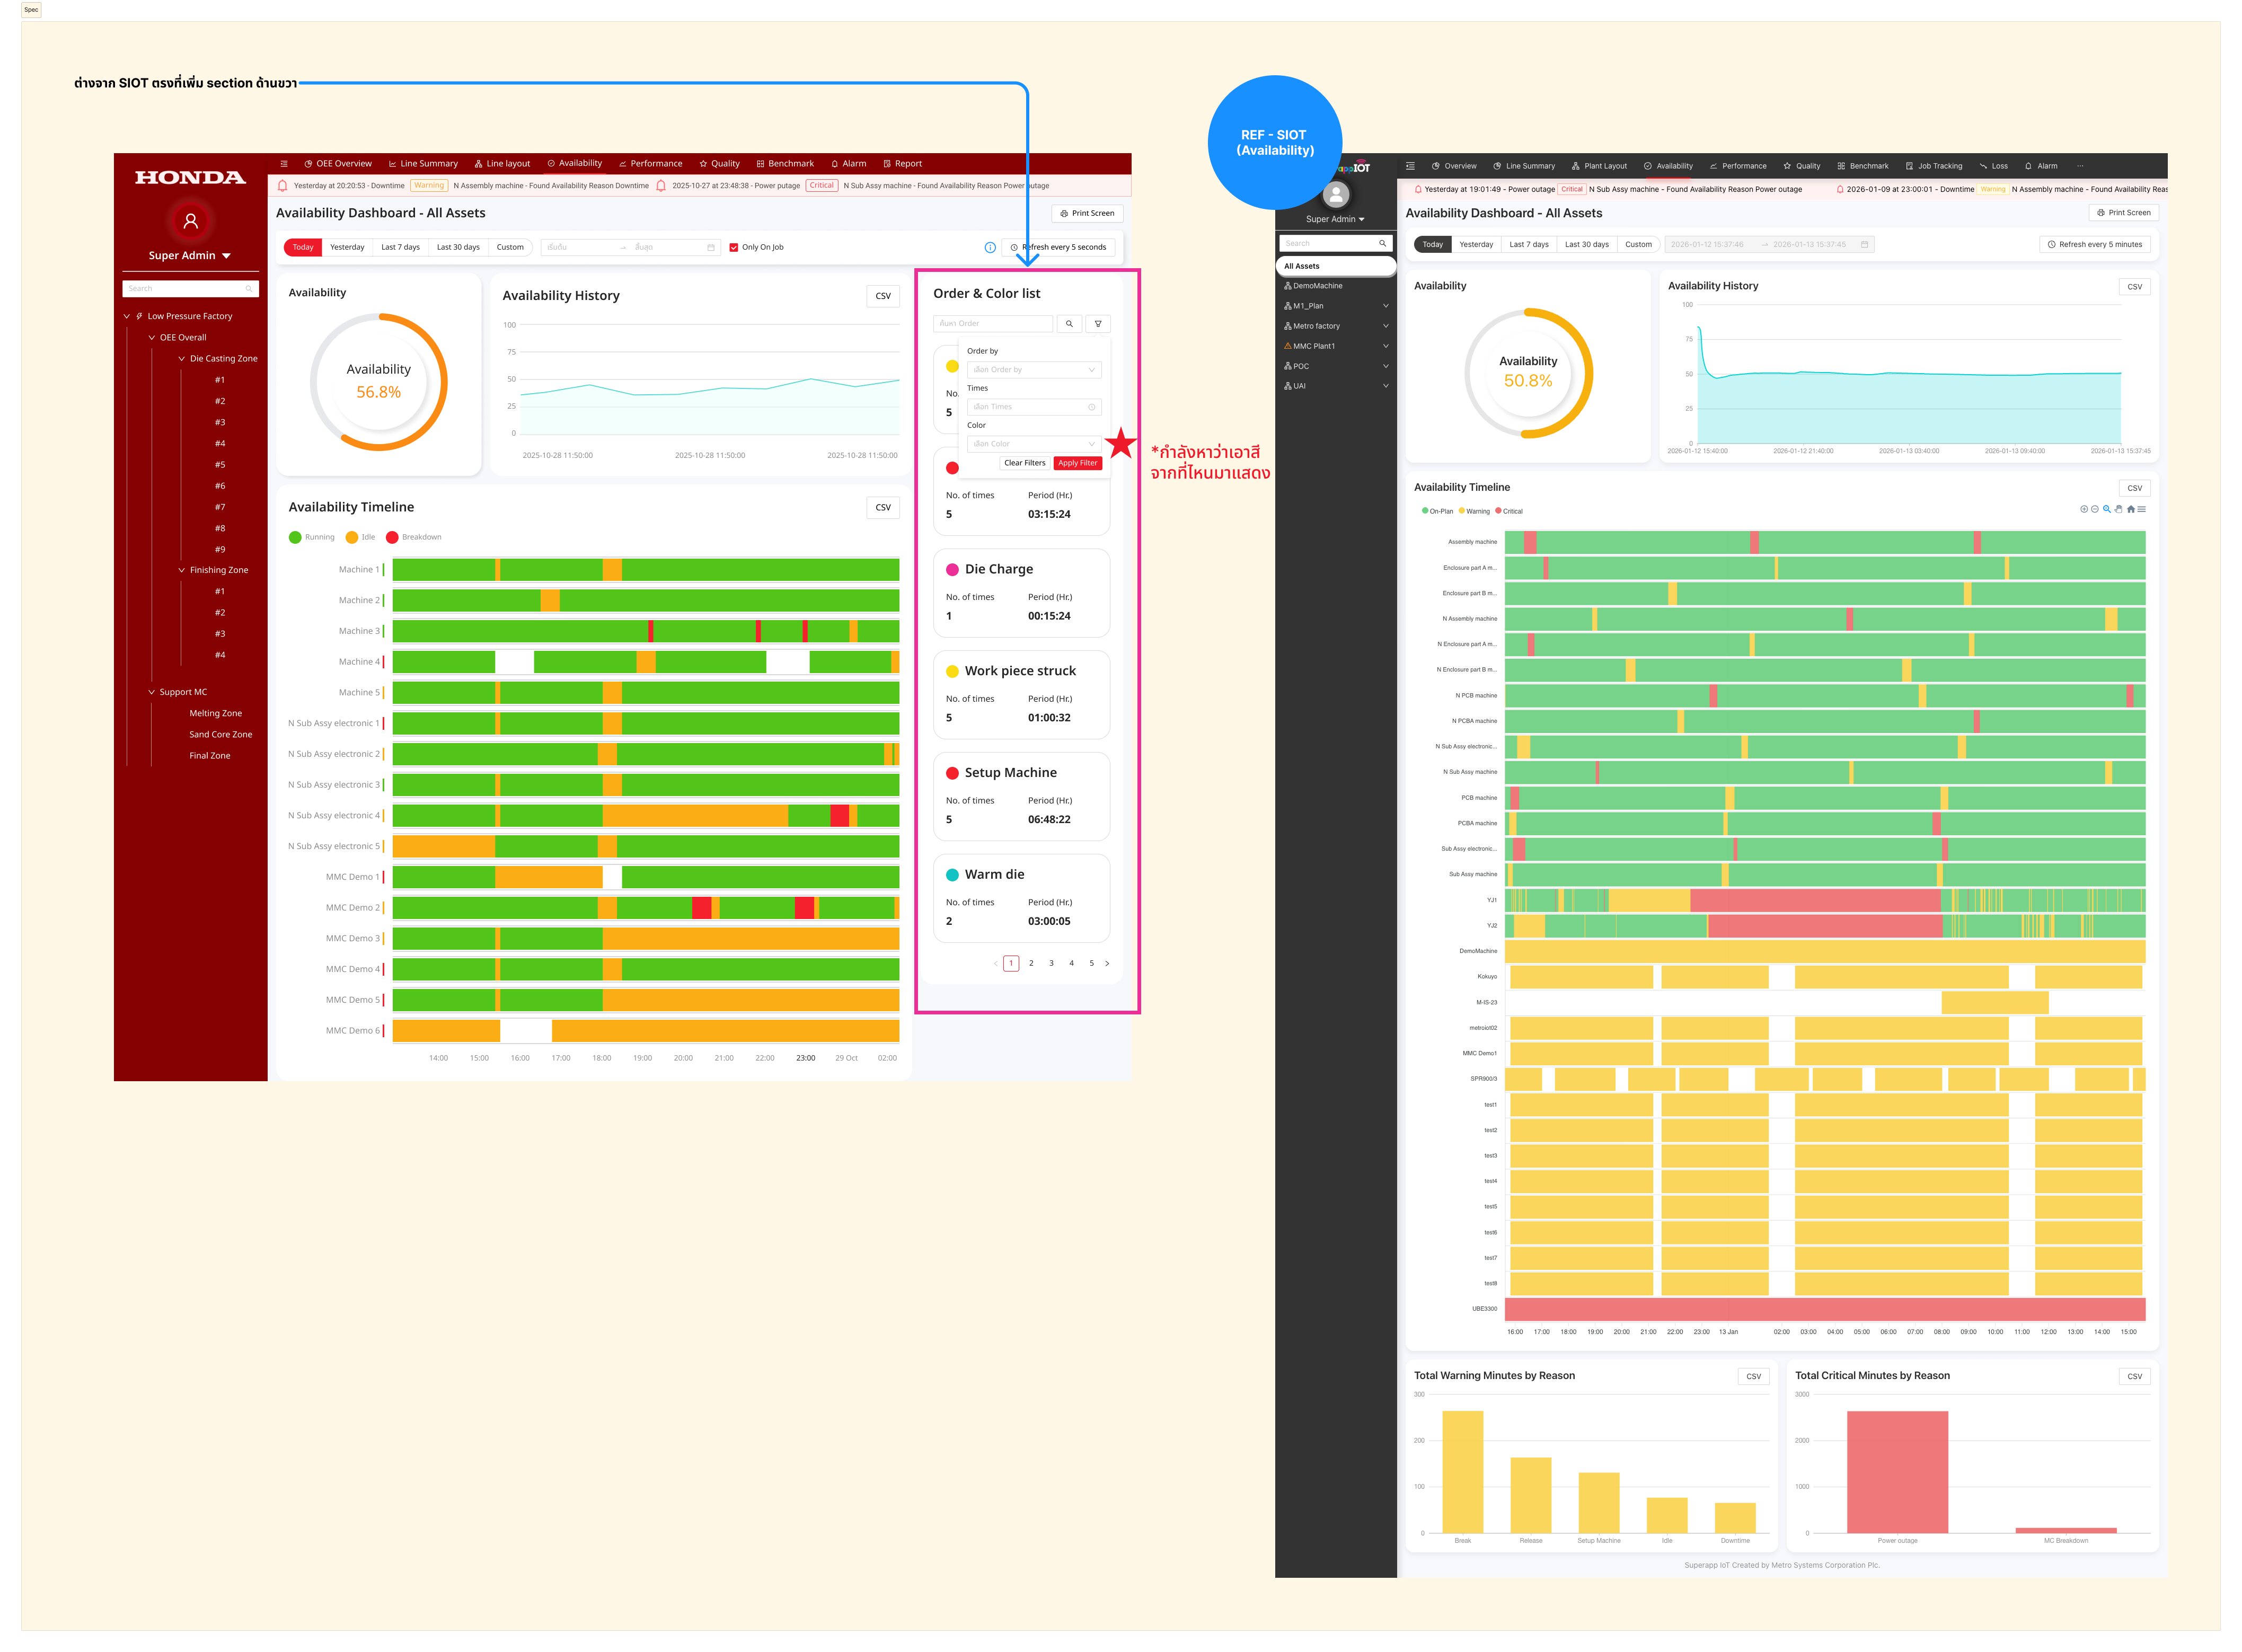The image size is (2242, 1652).
Task: Collapse the Die Casting Zone tree node
Action: (182, 359)
